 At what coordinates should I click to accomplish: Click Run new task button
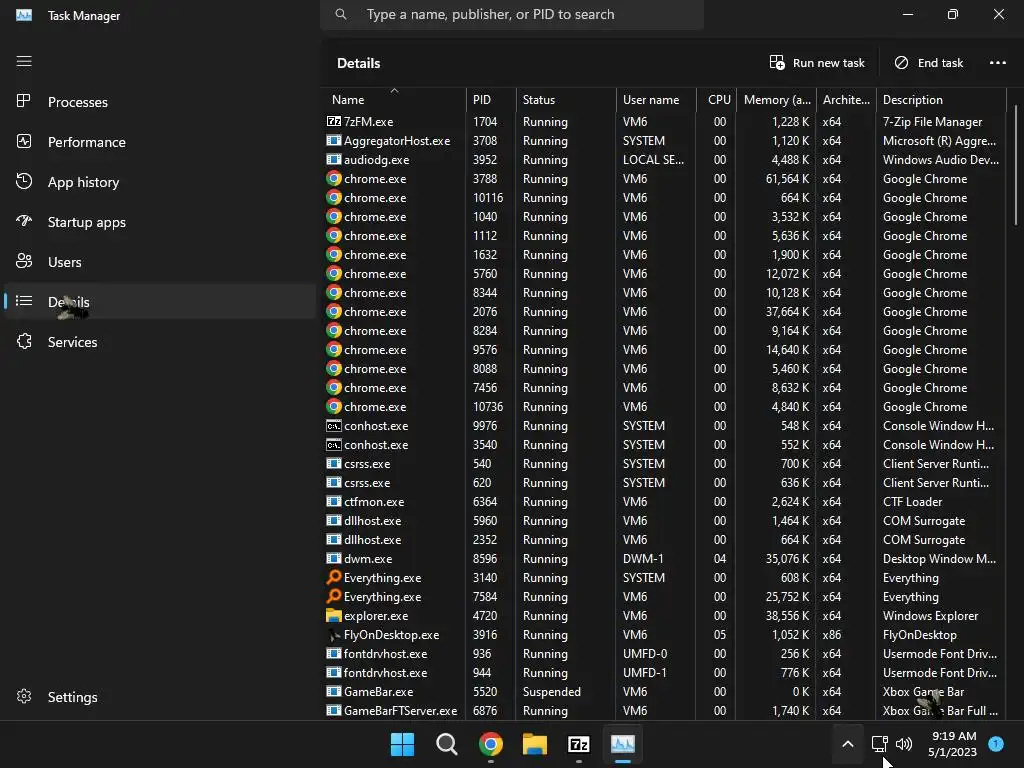[x=817, y=63]
